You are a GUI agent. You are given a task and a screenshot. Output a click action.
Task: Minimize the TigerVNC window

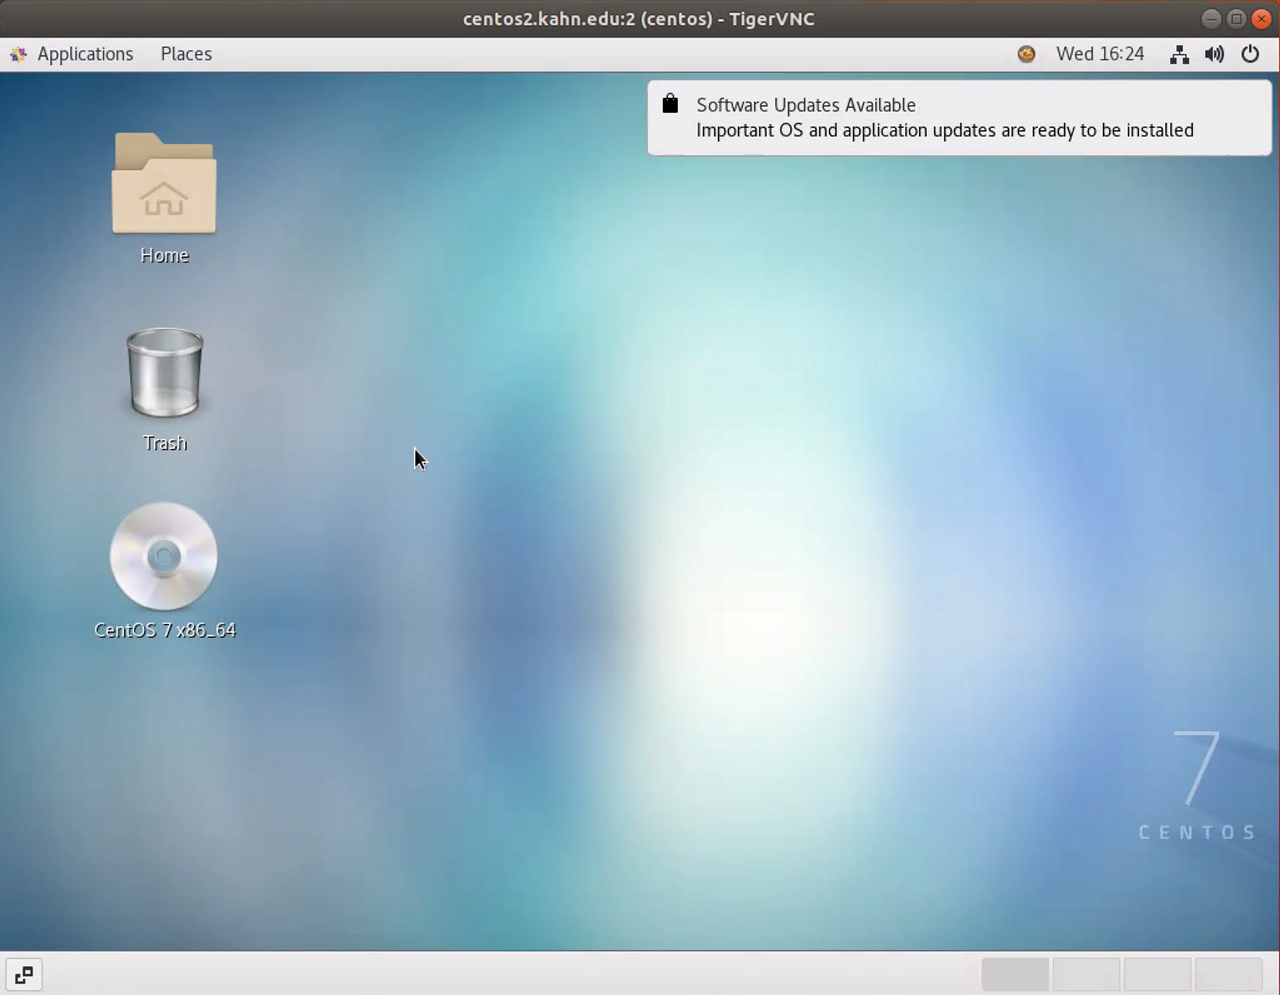click(1211, 19)
